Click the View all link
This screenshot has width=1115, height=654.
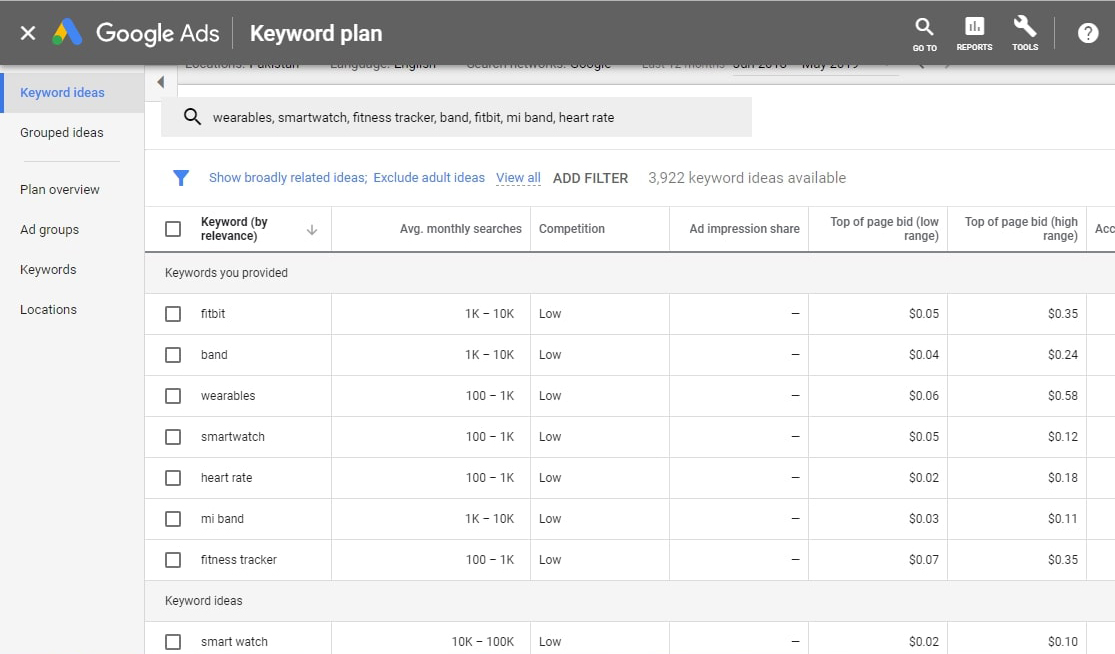518,178
